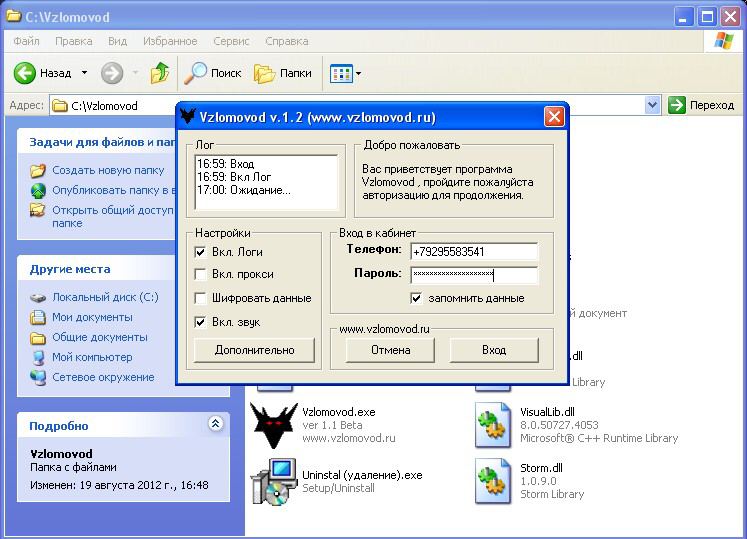Click the Опубликовать папку globe icon
The width and height of the screenshot is (747, 539).
click(38, 190)
